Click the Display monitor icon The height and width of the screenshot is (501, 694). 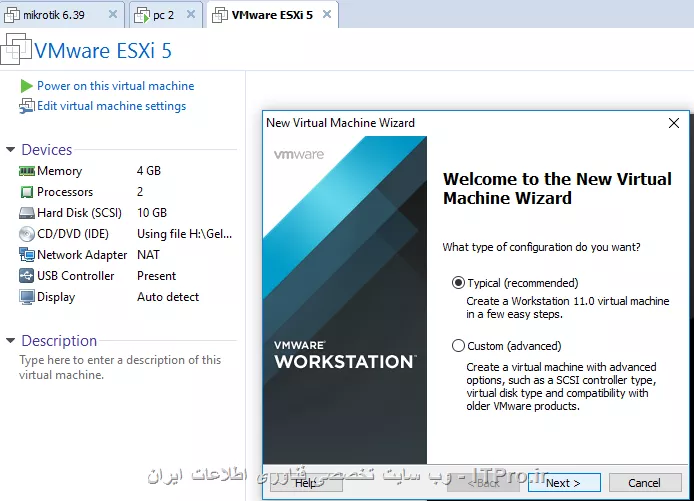[x=27, y=297]
